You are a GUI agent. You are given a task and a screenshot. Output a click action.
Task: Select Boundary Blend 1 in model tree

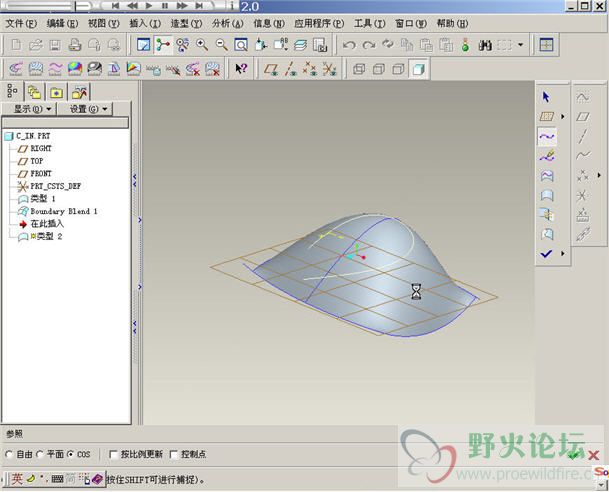coord(63,211)
